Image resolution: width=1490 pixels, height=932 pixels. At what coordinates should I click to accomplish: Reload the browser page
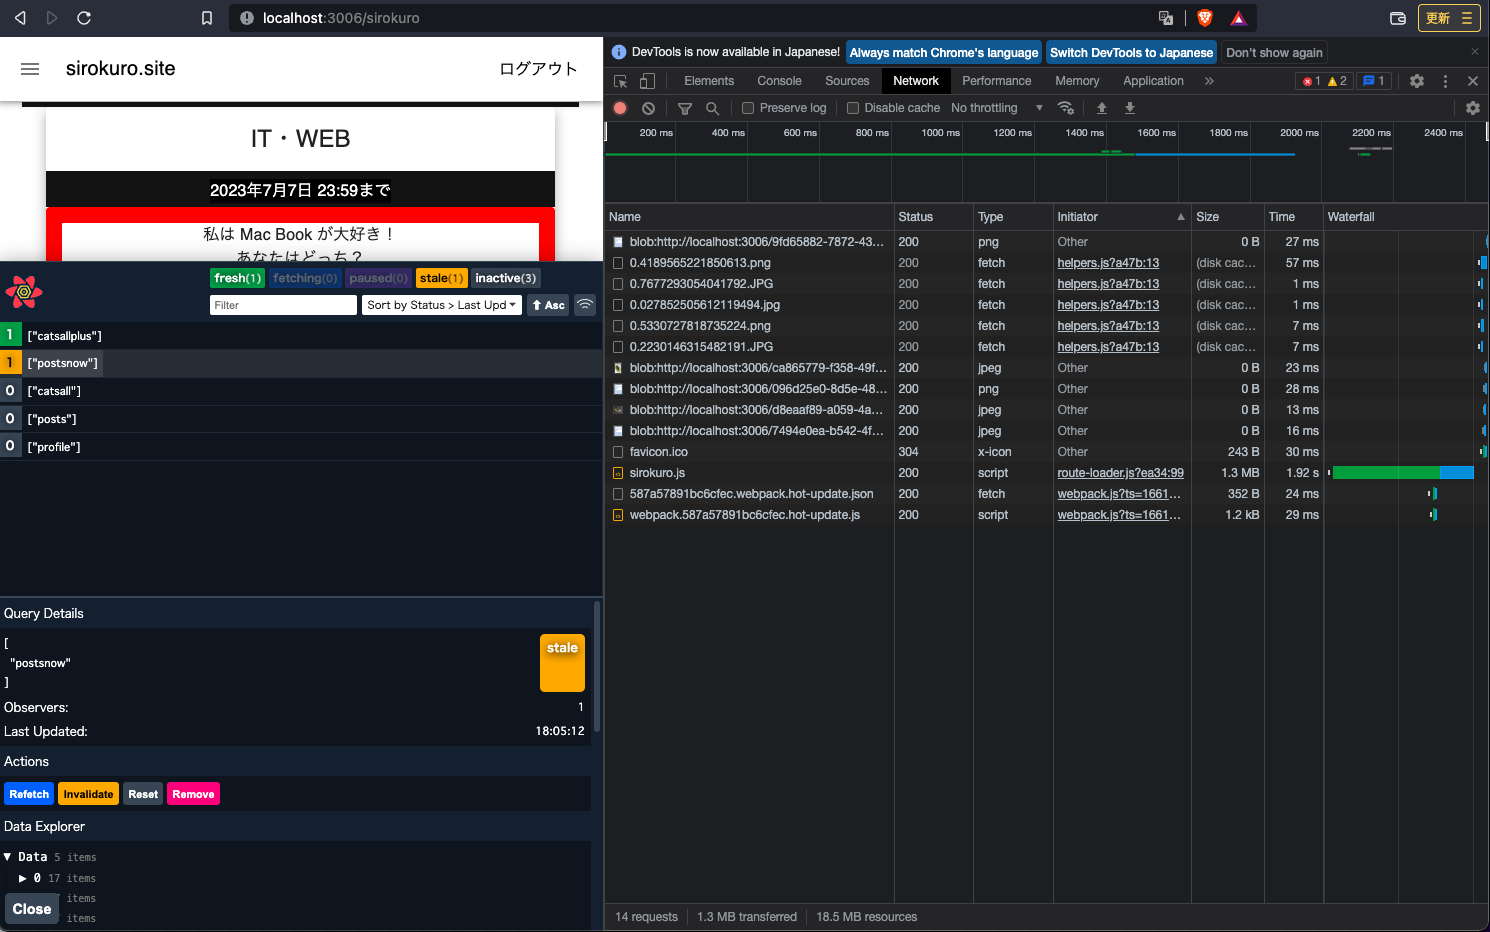84,18
